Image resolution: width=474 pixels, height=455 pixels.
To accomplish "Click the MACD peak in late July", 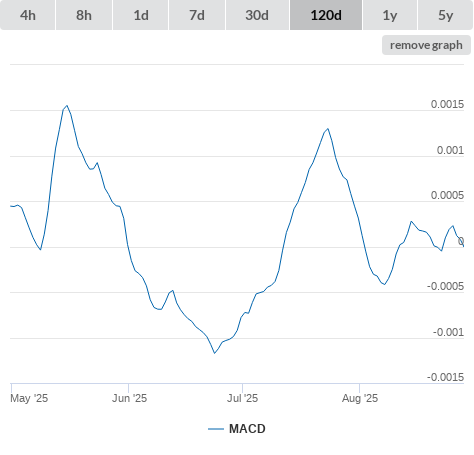I will (x=328, y=128).
